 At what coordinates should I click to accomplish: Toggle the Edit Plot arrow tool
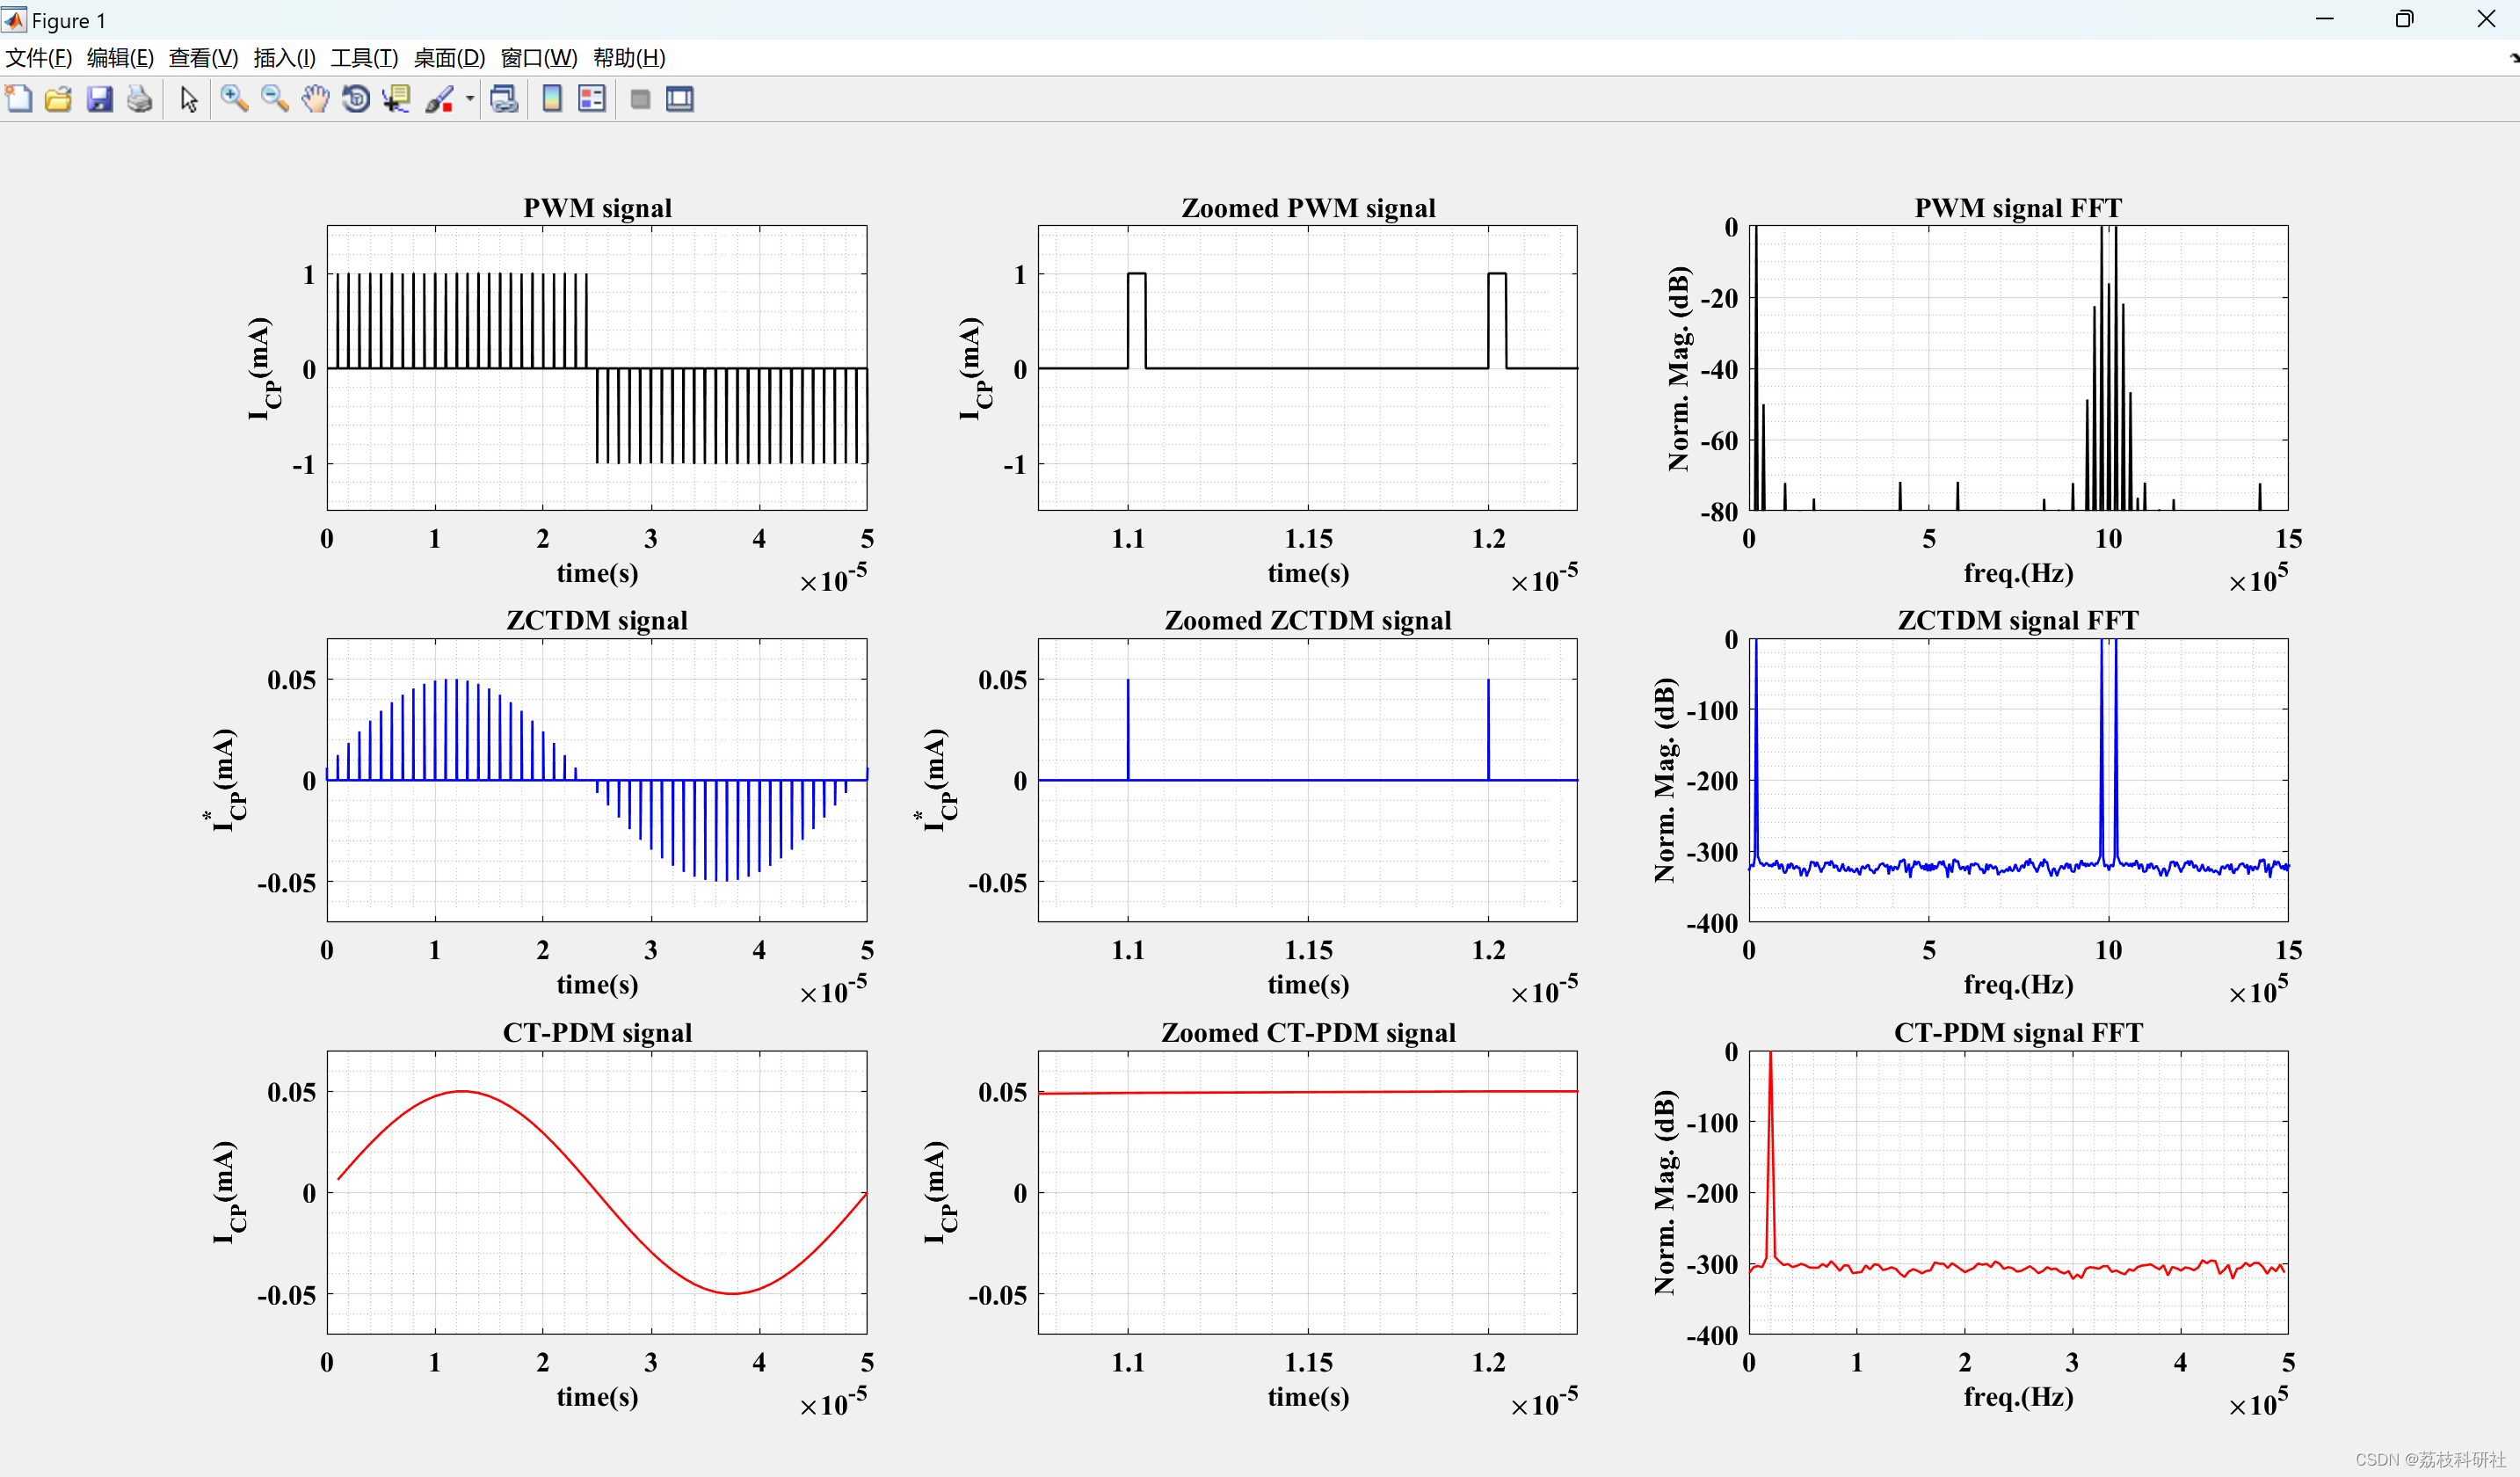189,99
